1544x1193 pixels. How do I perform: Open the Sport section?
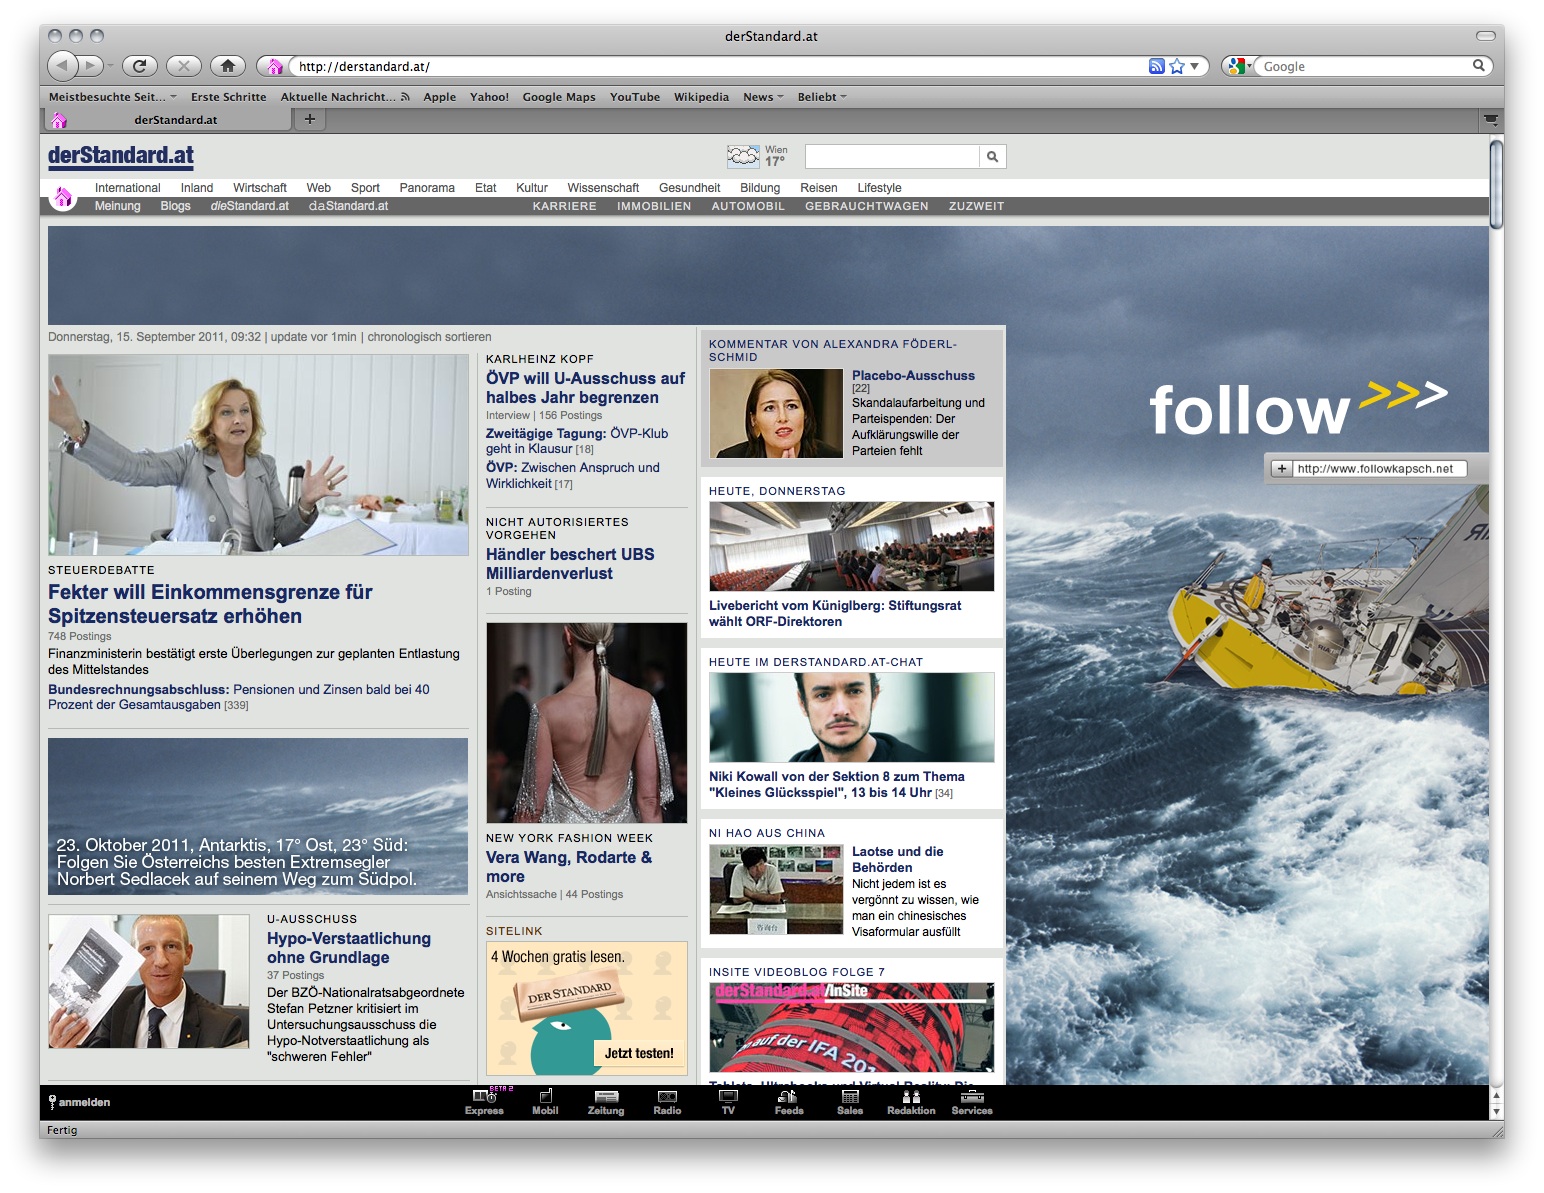click(365, 188)
